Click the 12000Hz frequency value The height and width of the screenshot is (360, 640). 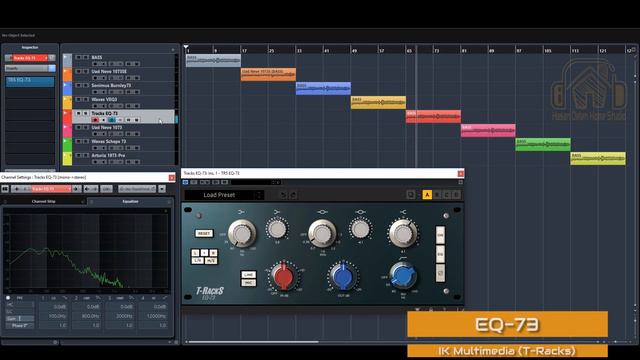pyautogui.click(x=156, y=316)
